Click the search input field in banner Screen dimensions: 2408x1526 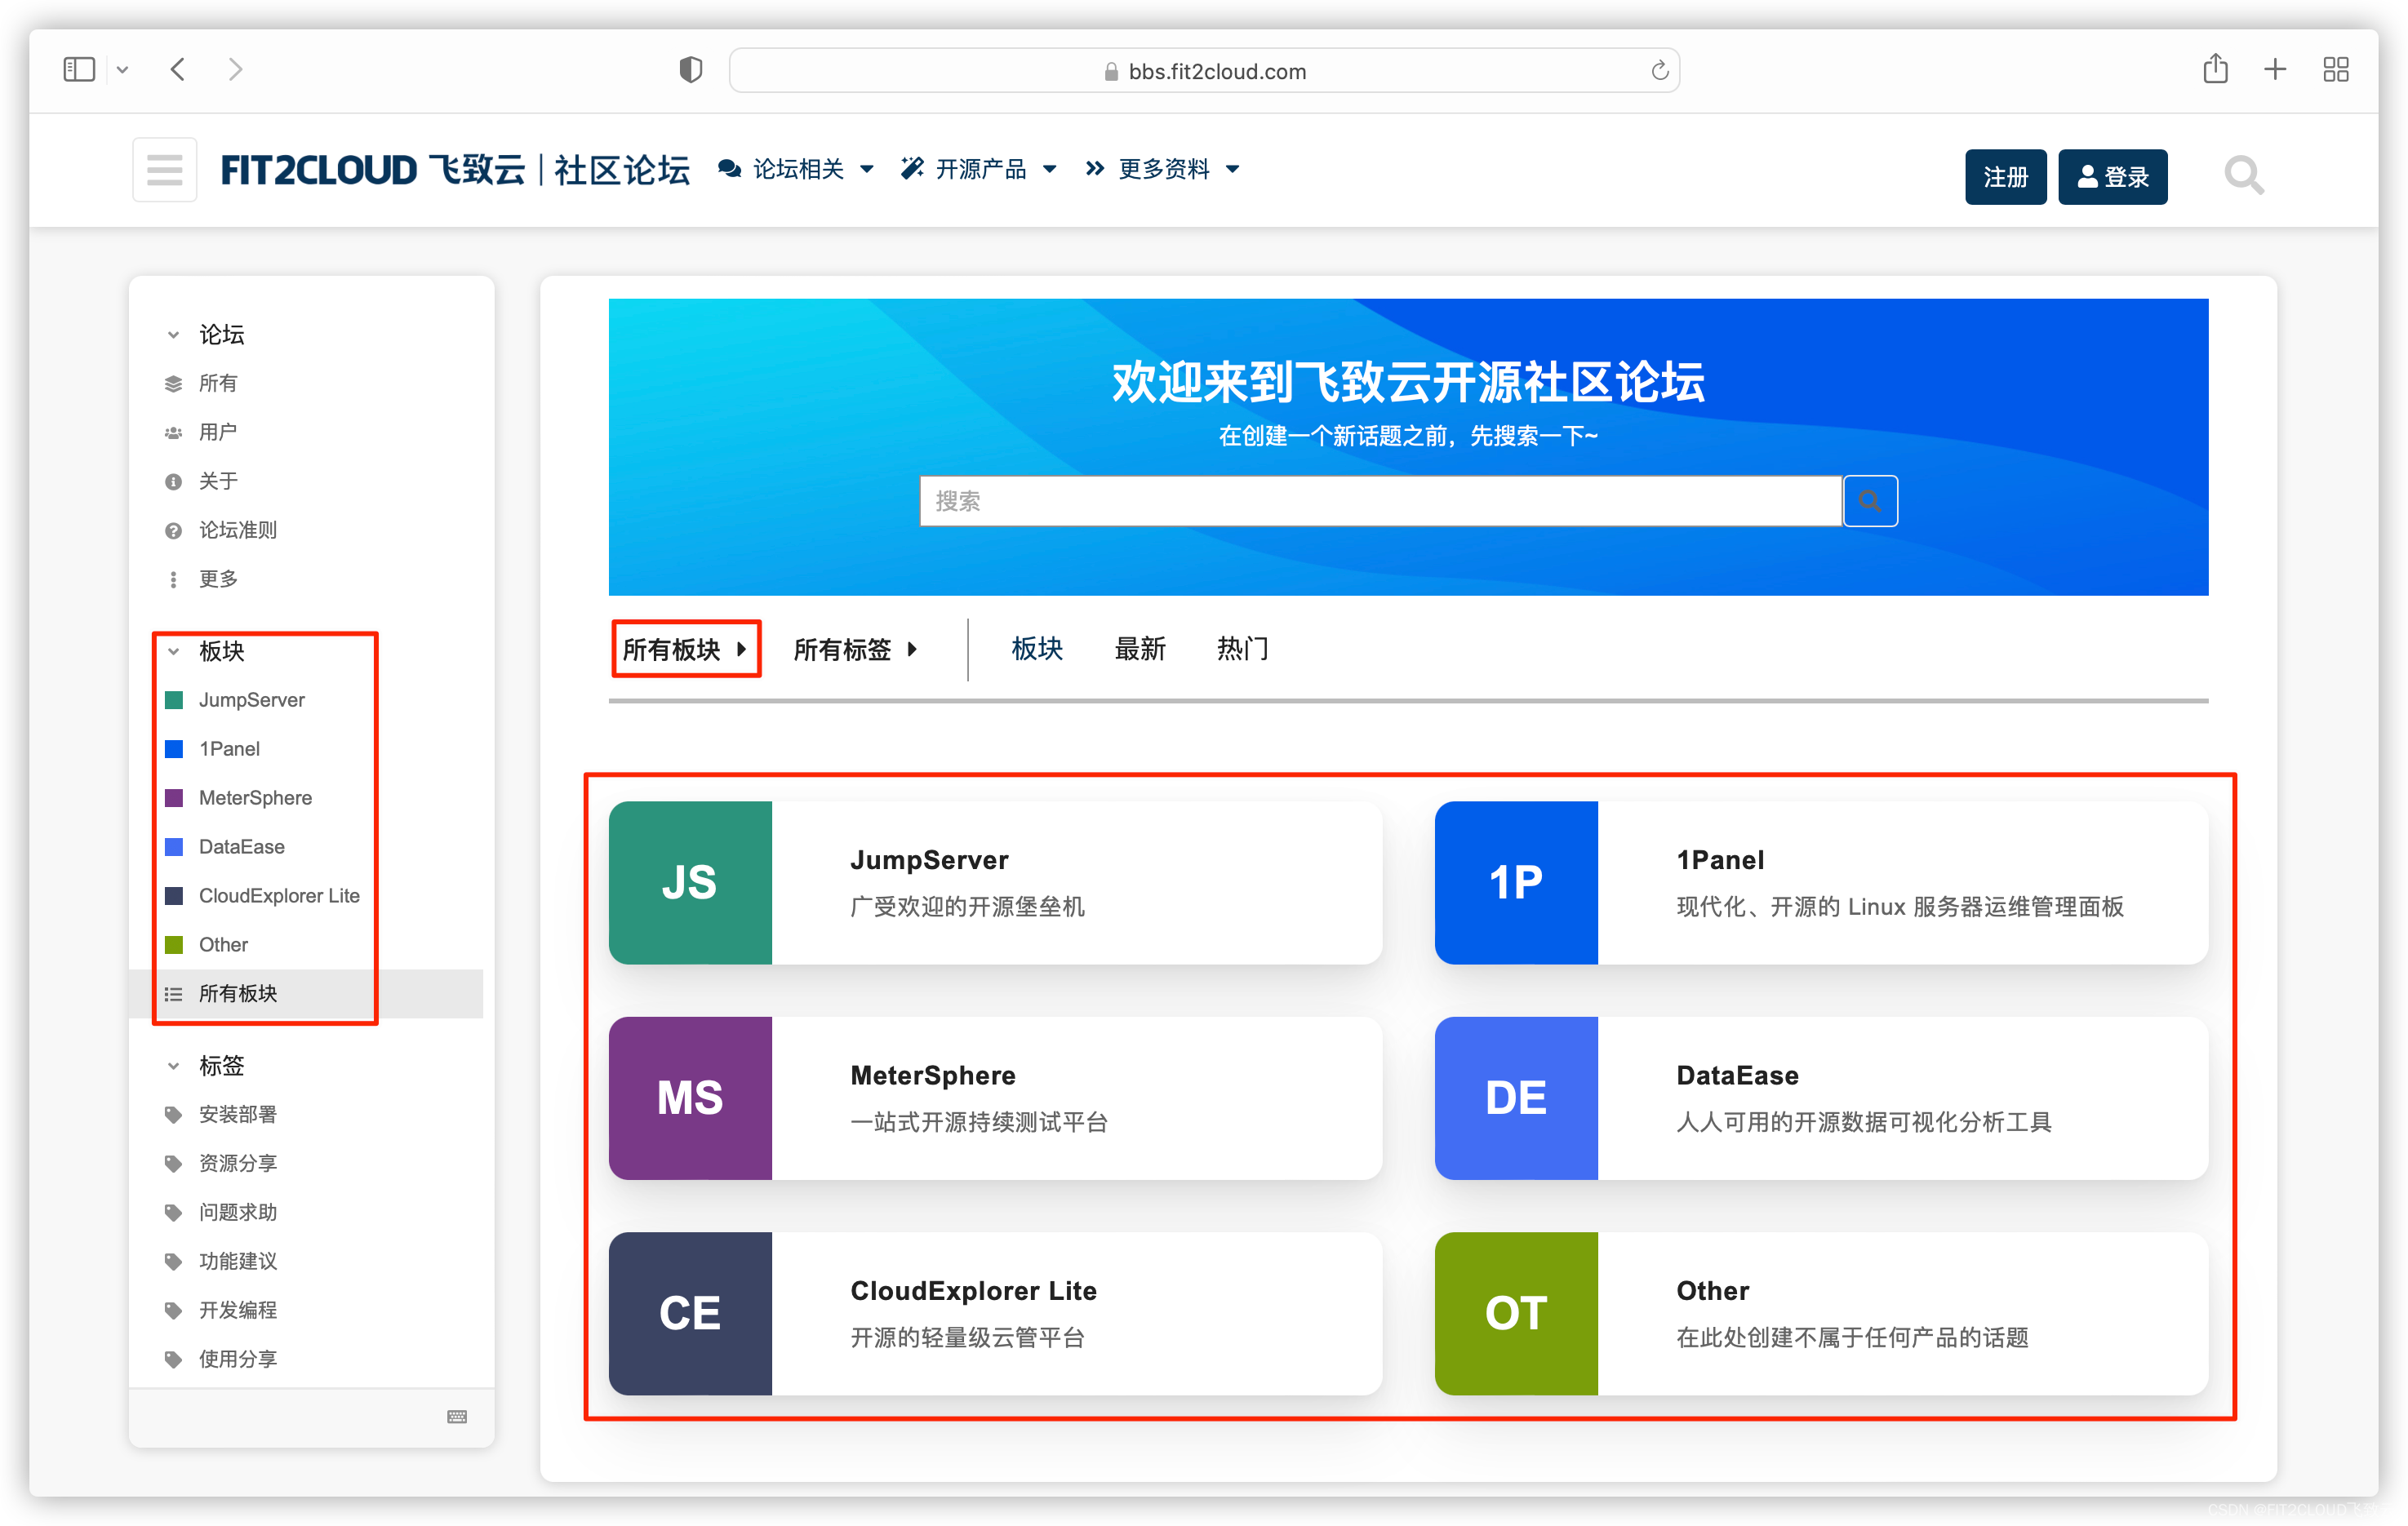pyautogui.click(x=1379, y=502)
